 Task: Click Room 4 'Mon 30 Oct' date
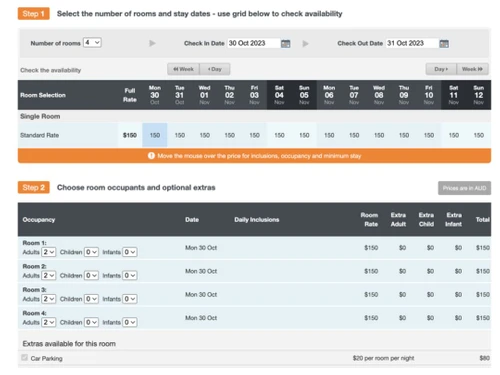coord(201,318)
